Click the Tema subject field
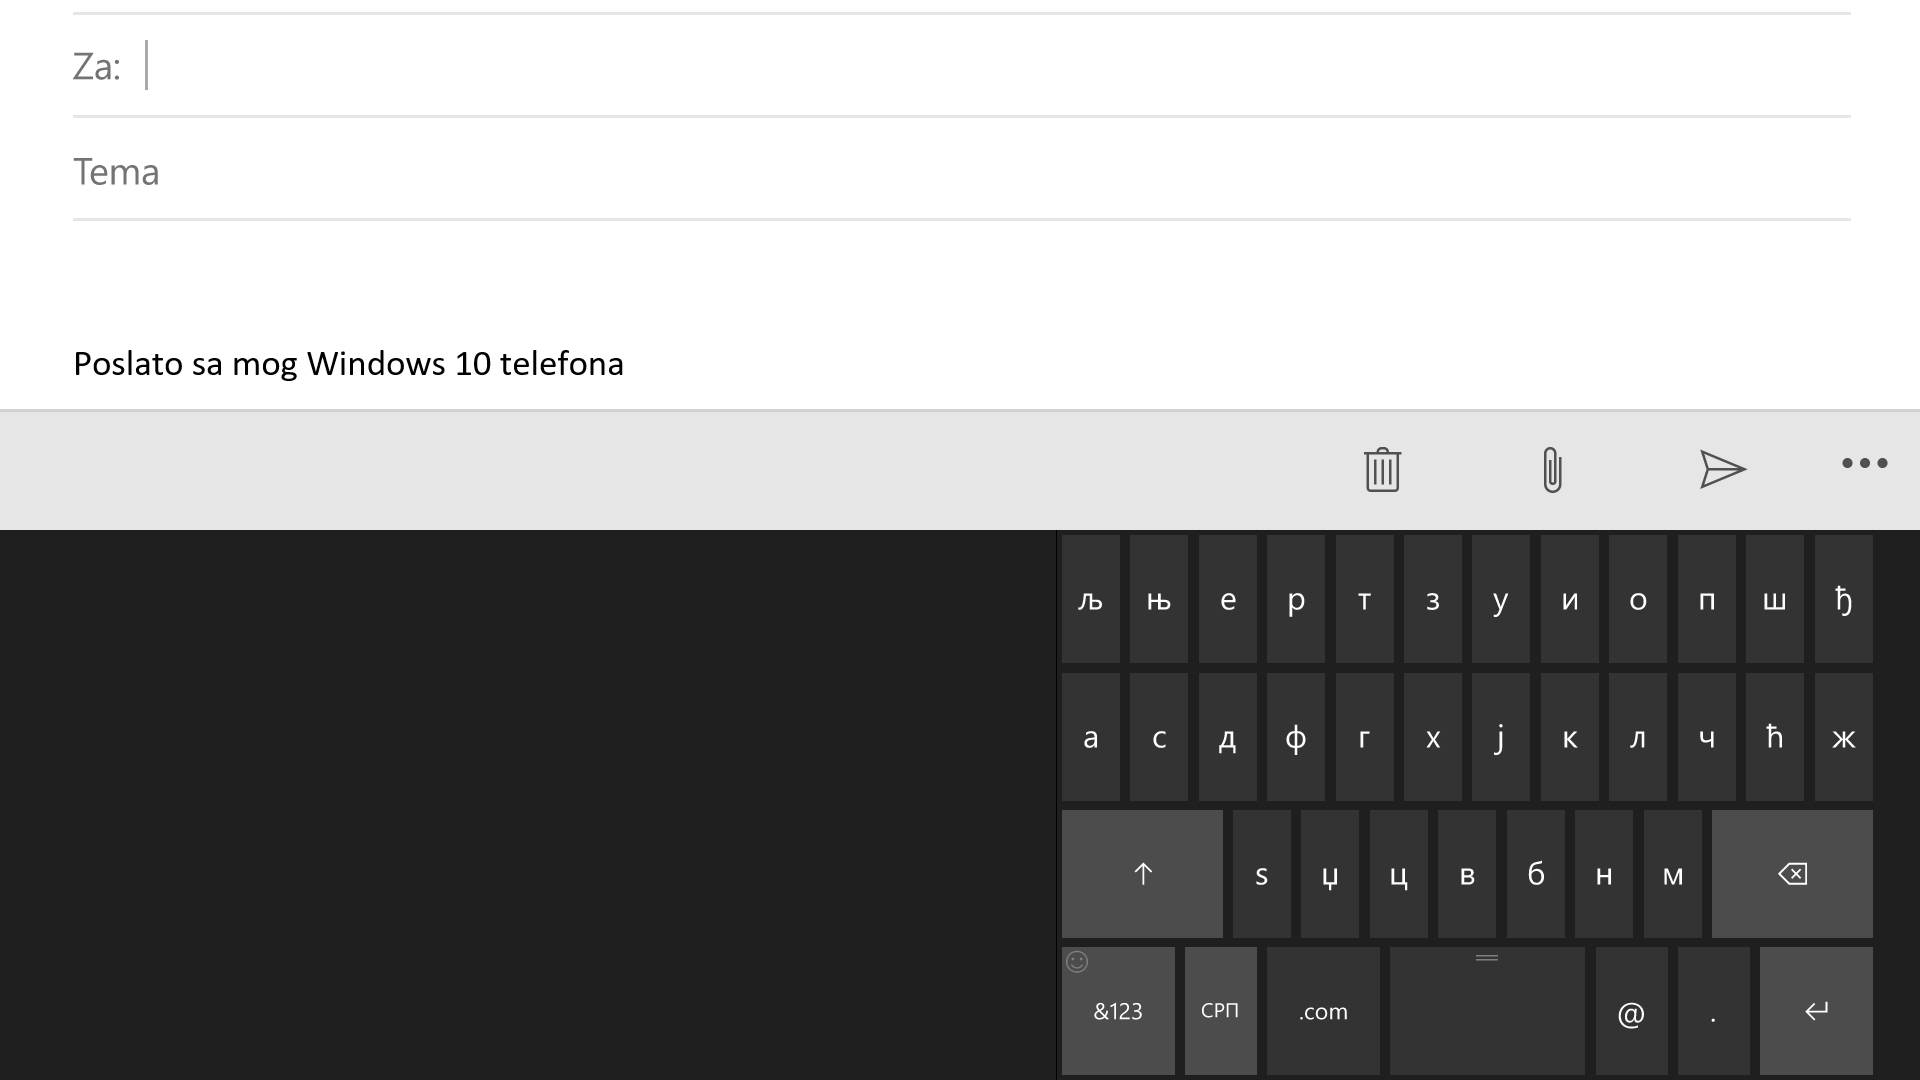The image size is (1920, 1080). tap(400, 171)
